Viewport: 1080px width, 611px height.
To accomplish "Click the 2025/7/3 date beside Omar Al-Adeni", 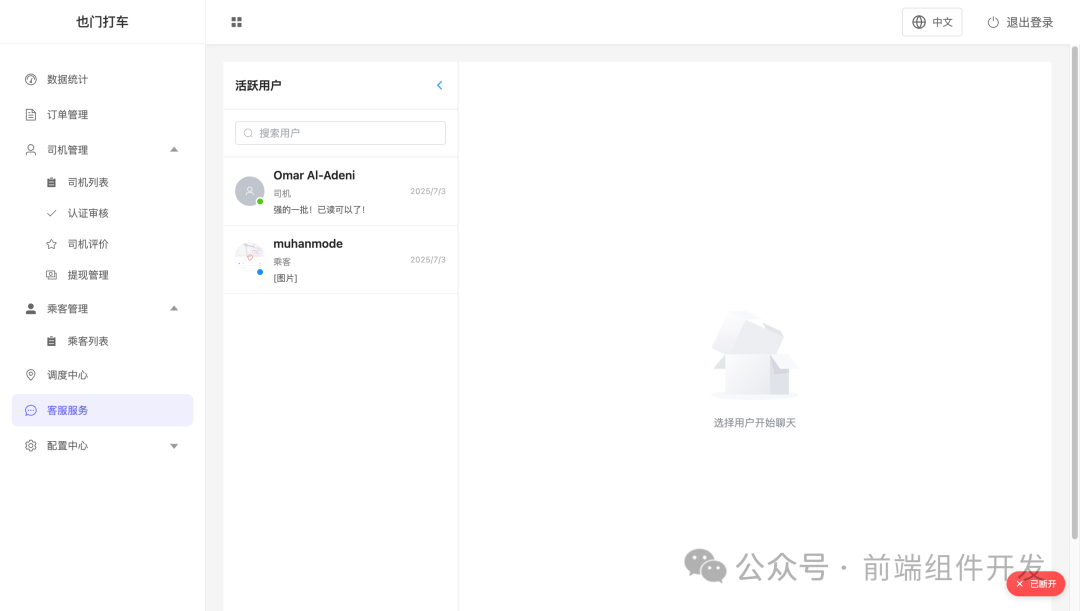I will 428,191.
